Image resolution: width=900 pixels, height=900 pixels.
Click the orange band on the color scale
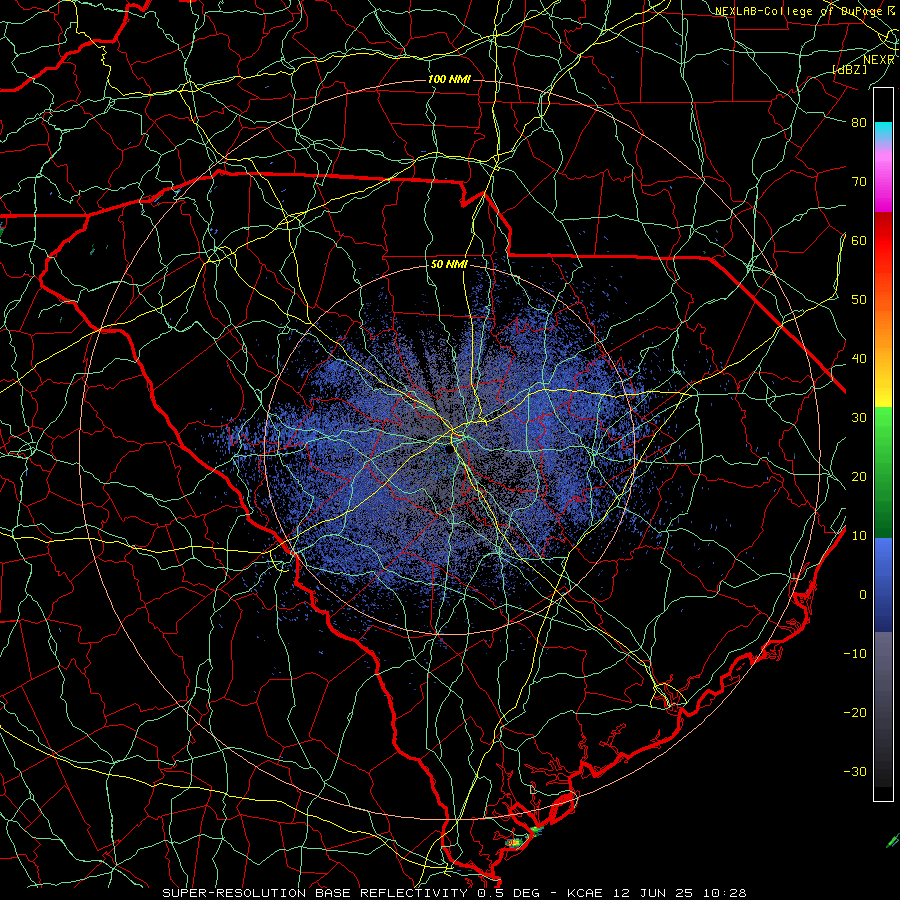883,327
